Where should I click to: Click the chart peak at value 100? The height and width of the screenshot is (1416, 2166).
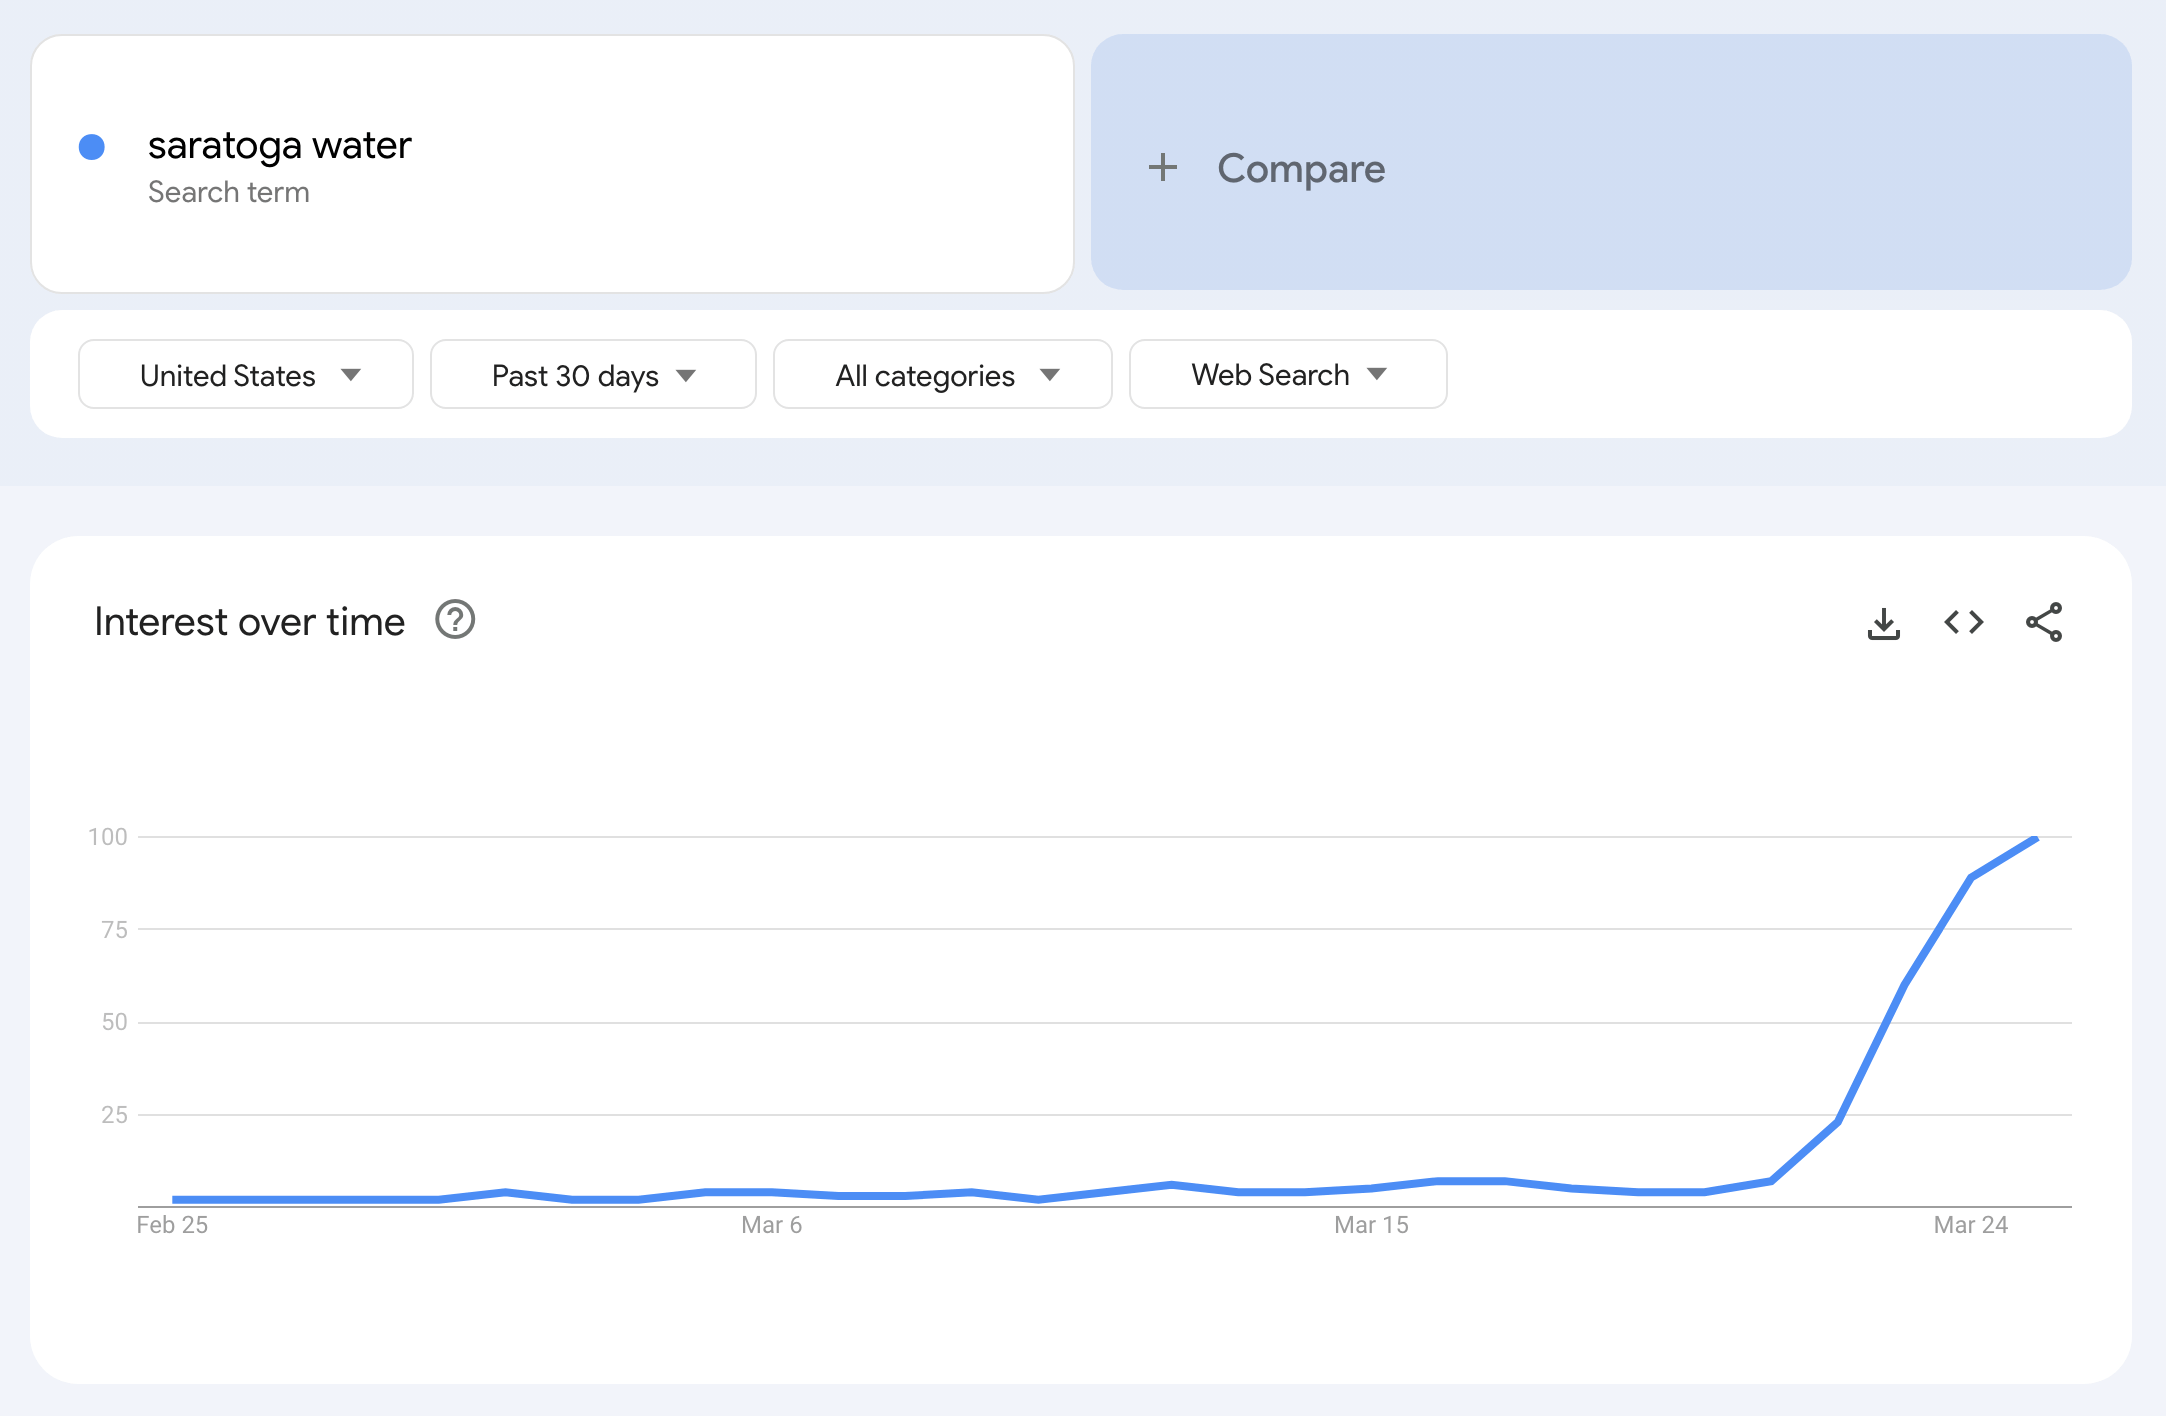coord(2036,838)
